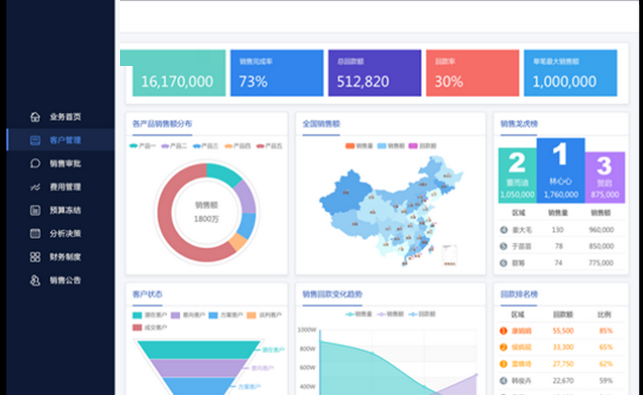Click the four-squares icon for 财务制度
The image size is (643, 395).
click(x=35, y=257)
